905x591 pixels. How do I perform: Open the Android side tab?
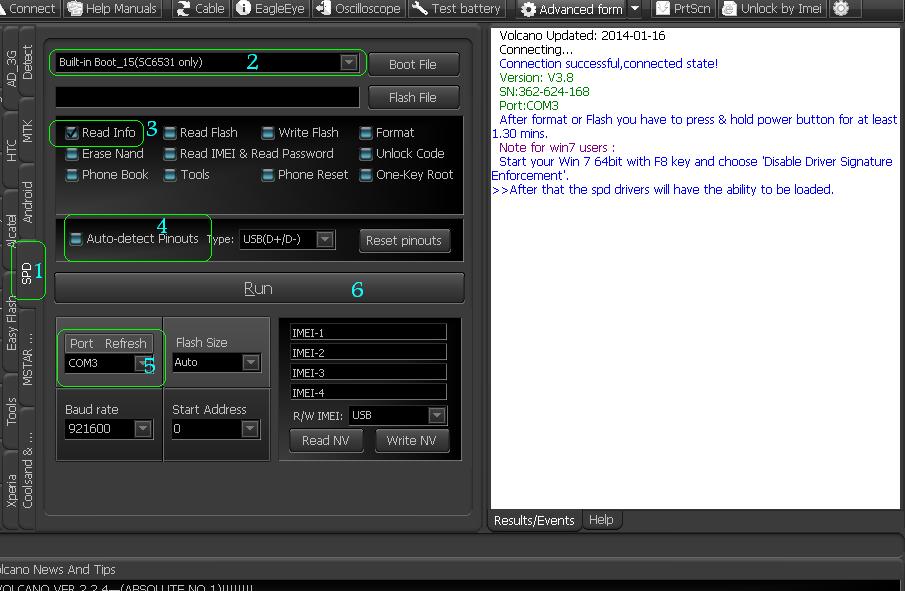click(x=27, y=202)
